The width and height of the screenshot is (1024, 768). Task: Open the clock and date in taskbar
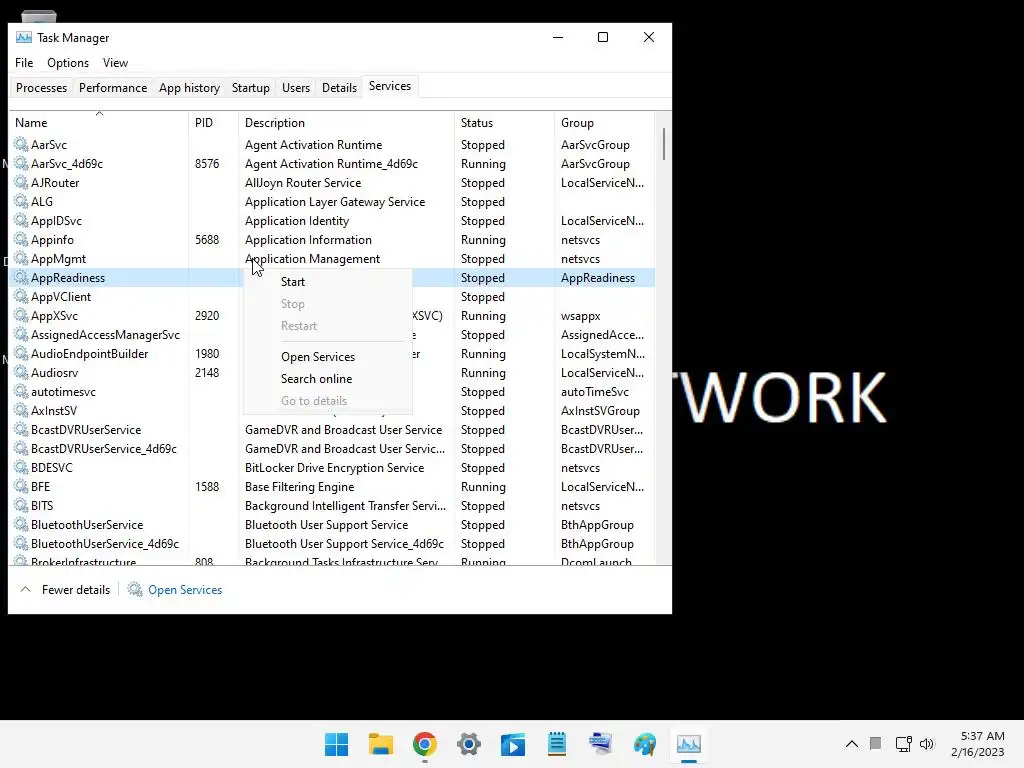[x=978, y=744]
